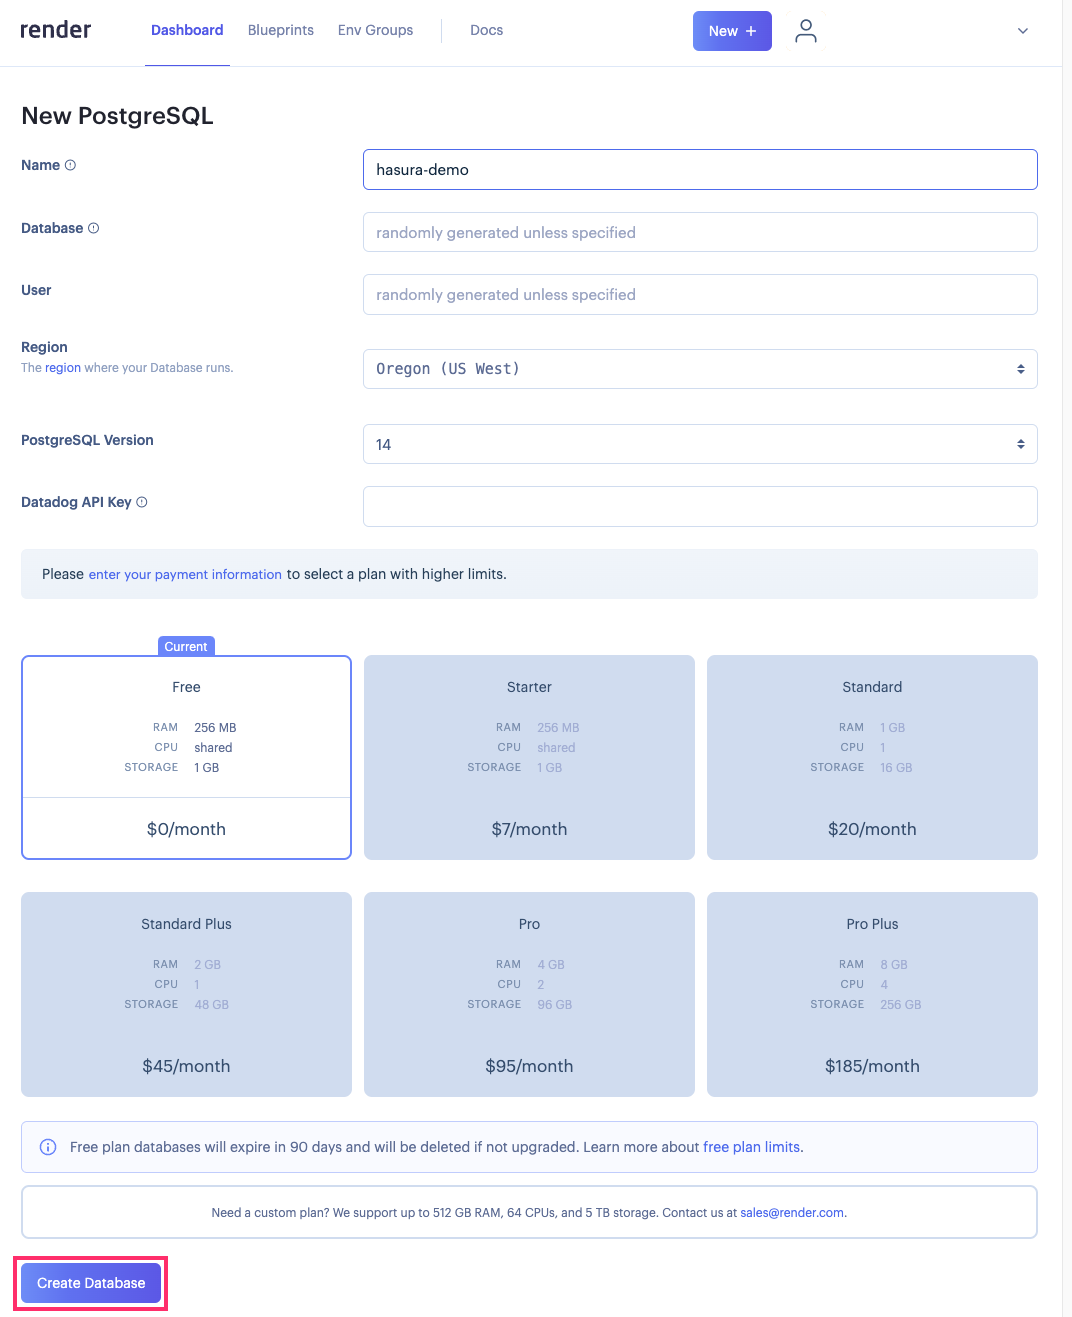The height and width of the screenshot is (1317, 1072).
Task: Click the Current badge on the Free plan
Action: pos(186,646)
